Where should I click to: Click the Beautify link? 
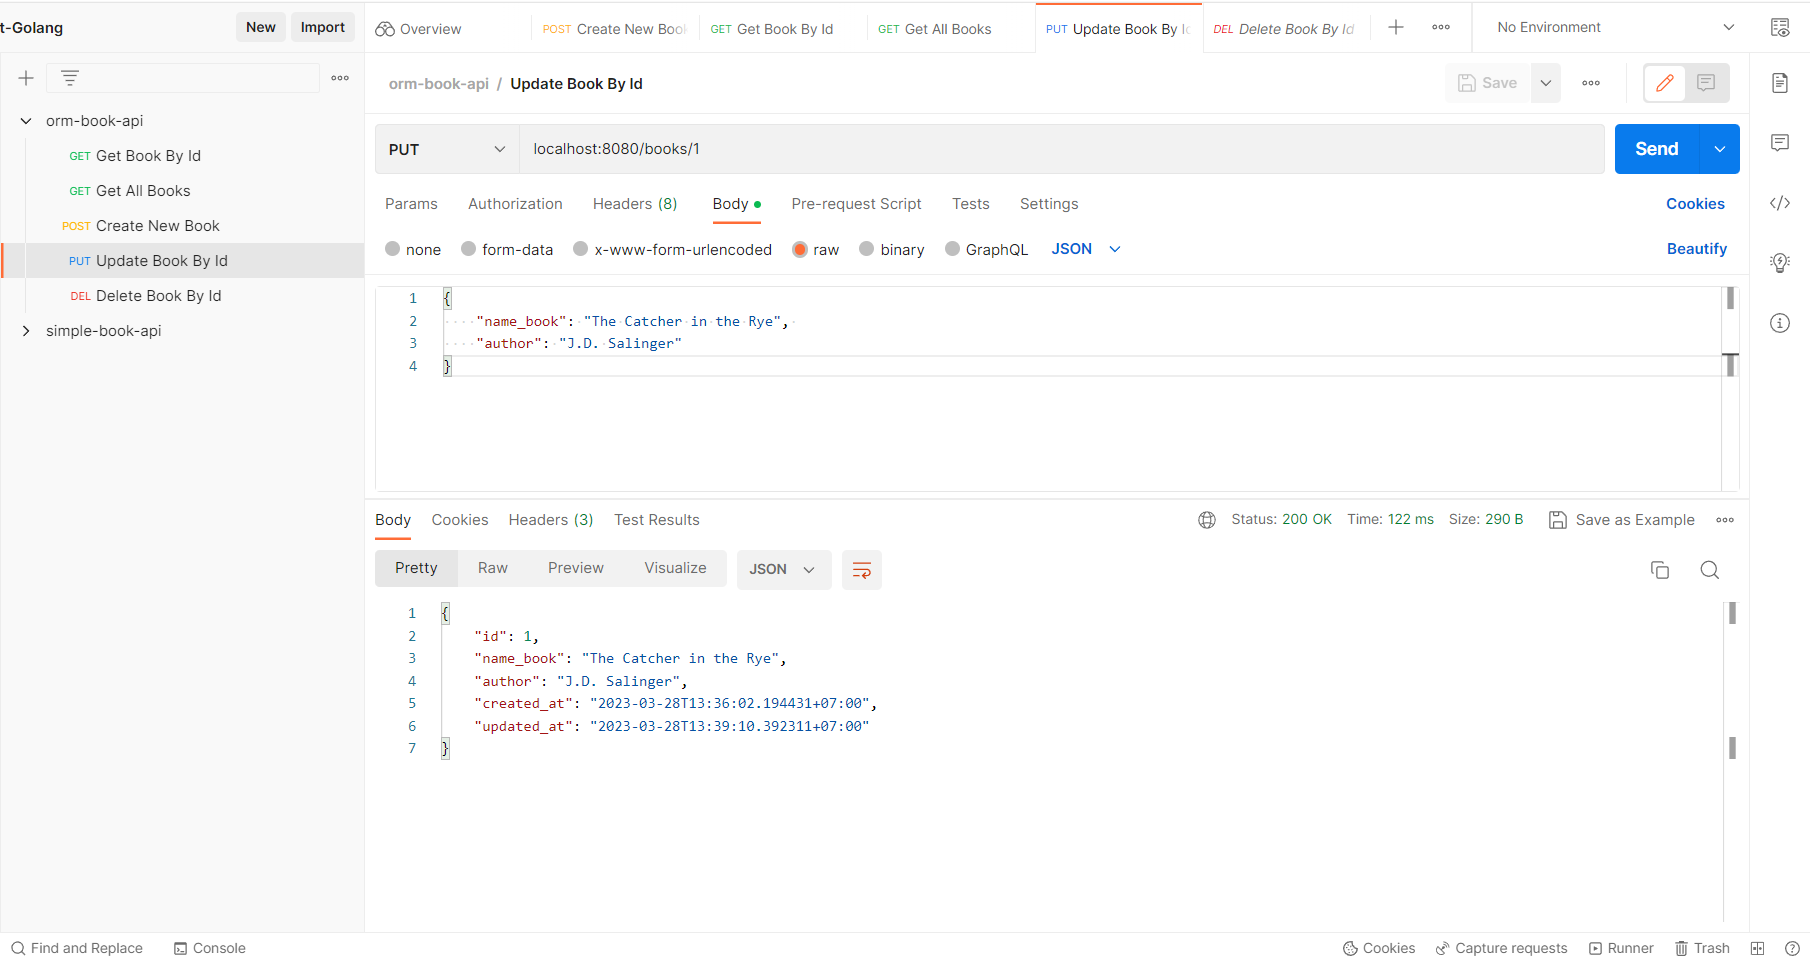[x=1697, y=249]
